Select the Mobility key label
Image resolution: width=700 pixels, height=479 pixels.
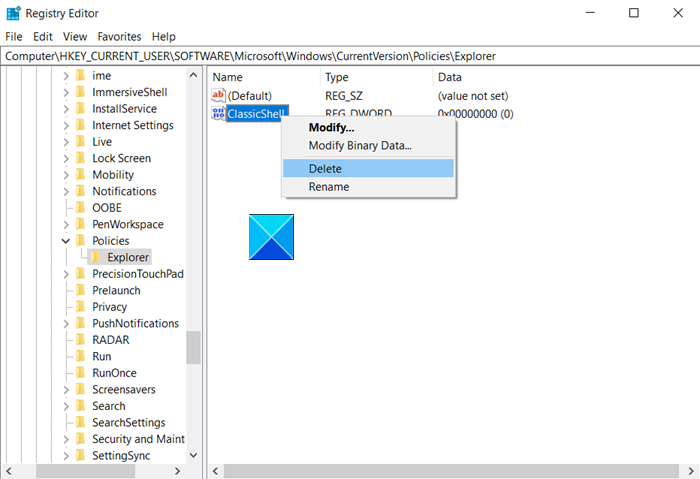tap(113, 175)
